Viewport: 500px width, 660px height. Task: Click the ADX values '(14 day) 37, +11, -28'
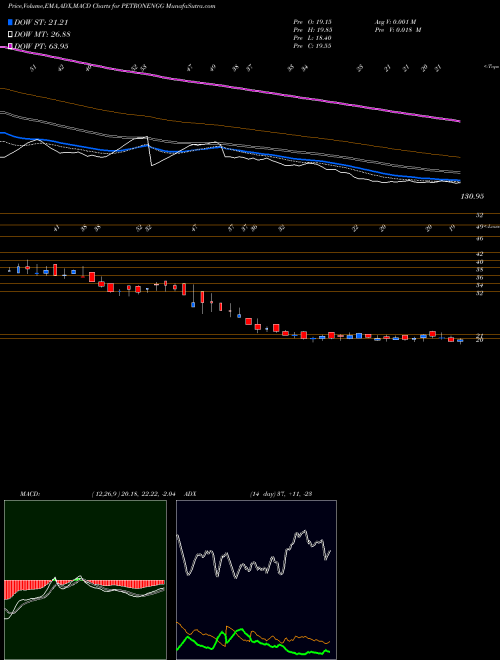coord(281,494)
